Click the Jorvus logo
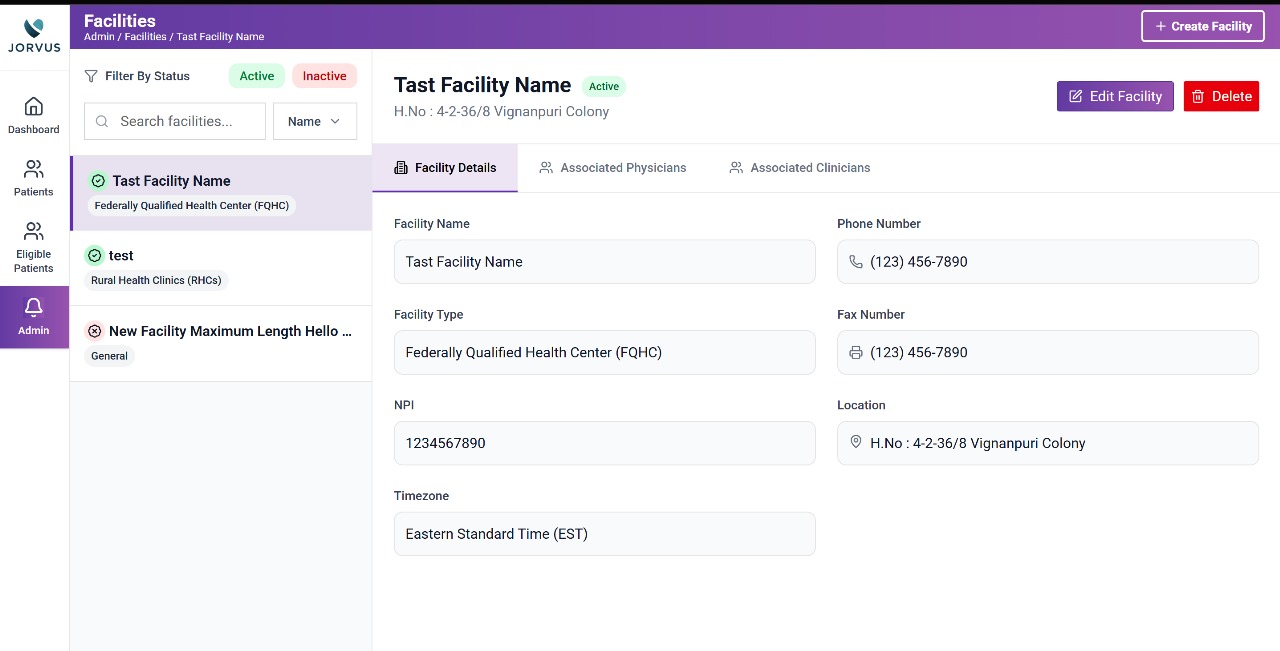The width and height of the screenshot is (1280, 651). [x=33, y=30]
